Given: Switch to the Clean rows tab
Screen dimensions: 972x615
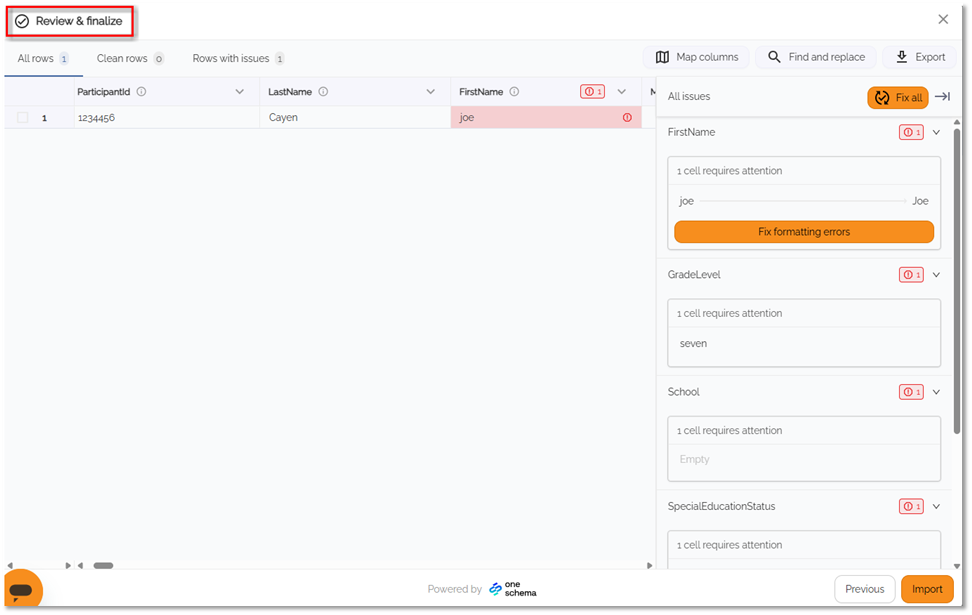Looking at the screenshot, I should click(121, 57).
